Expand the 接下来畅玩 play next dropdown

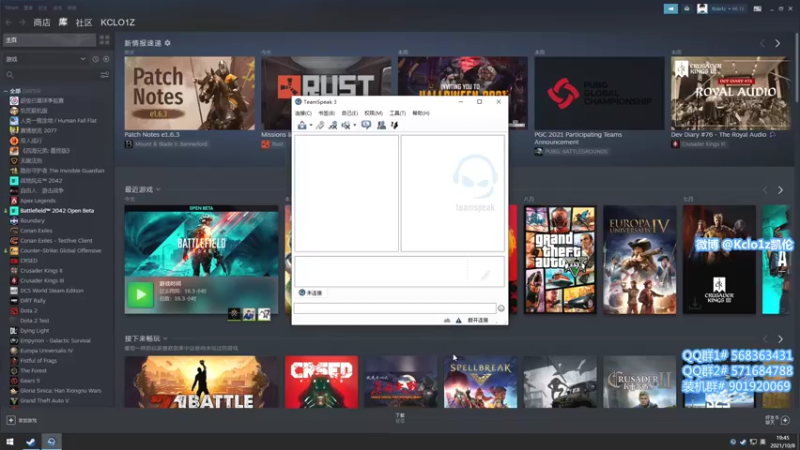pos(165,338)
